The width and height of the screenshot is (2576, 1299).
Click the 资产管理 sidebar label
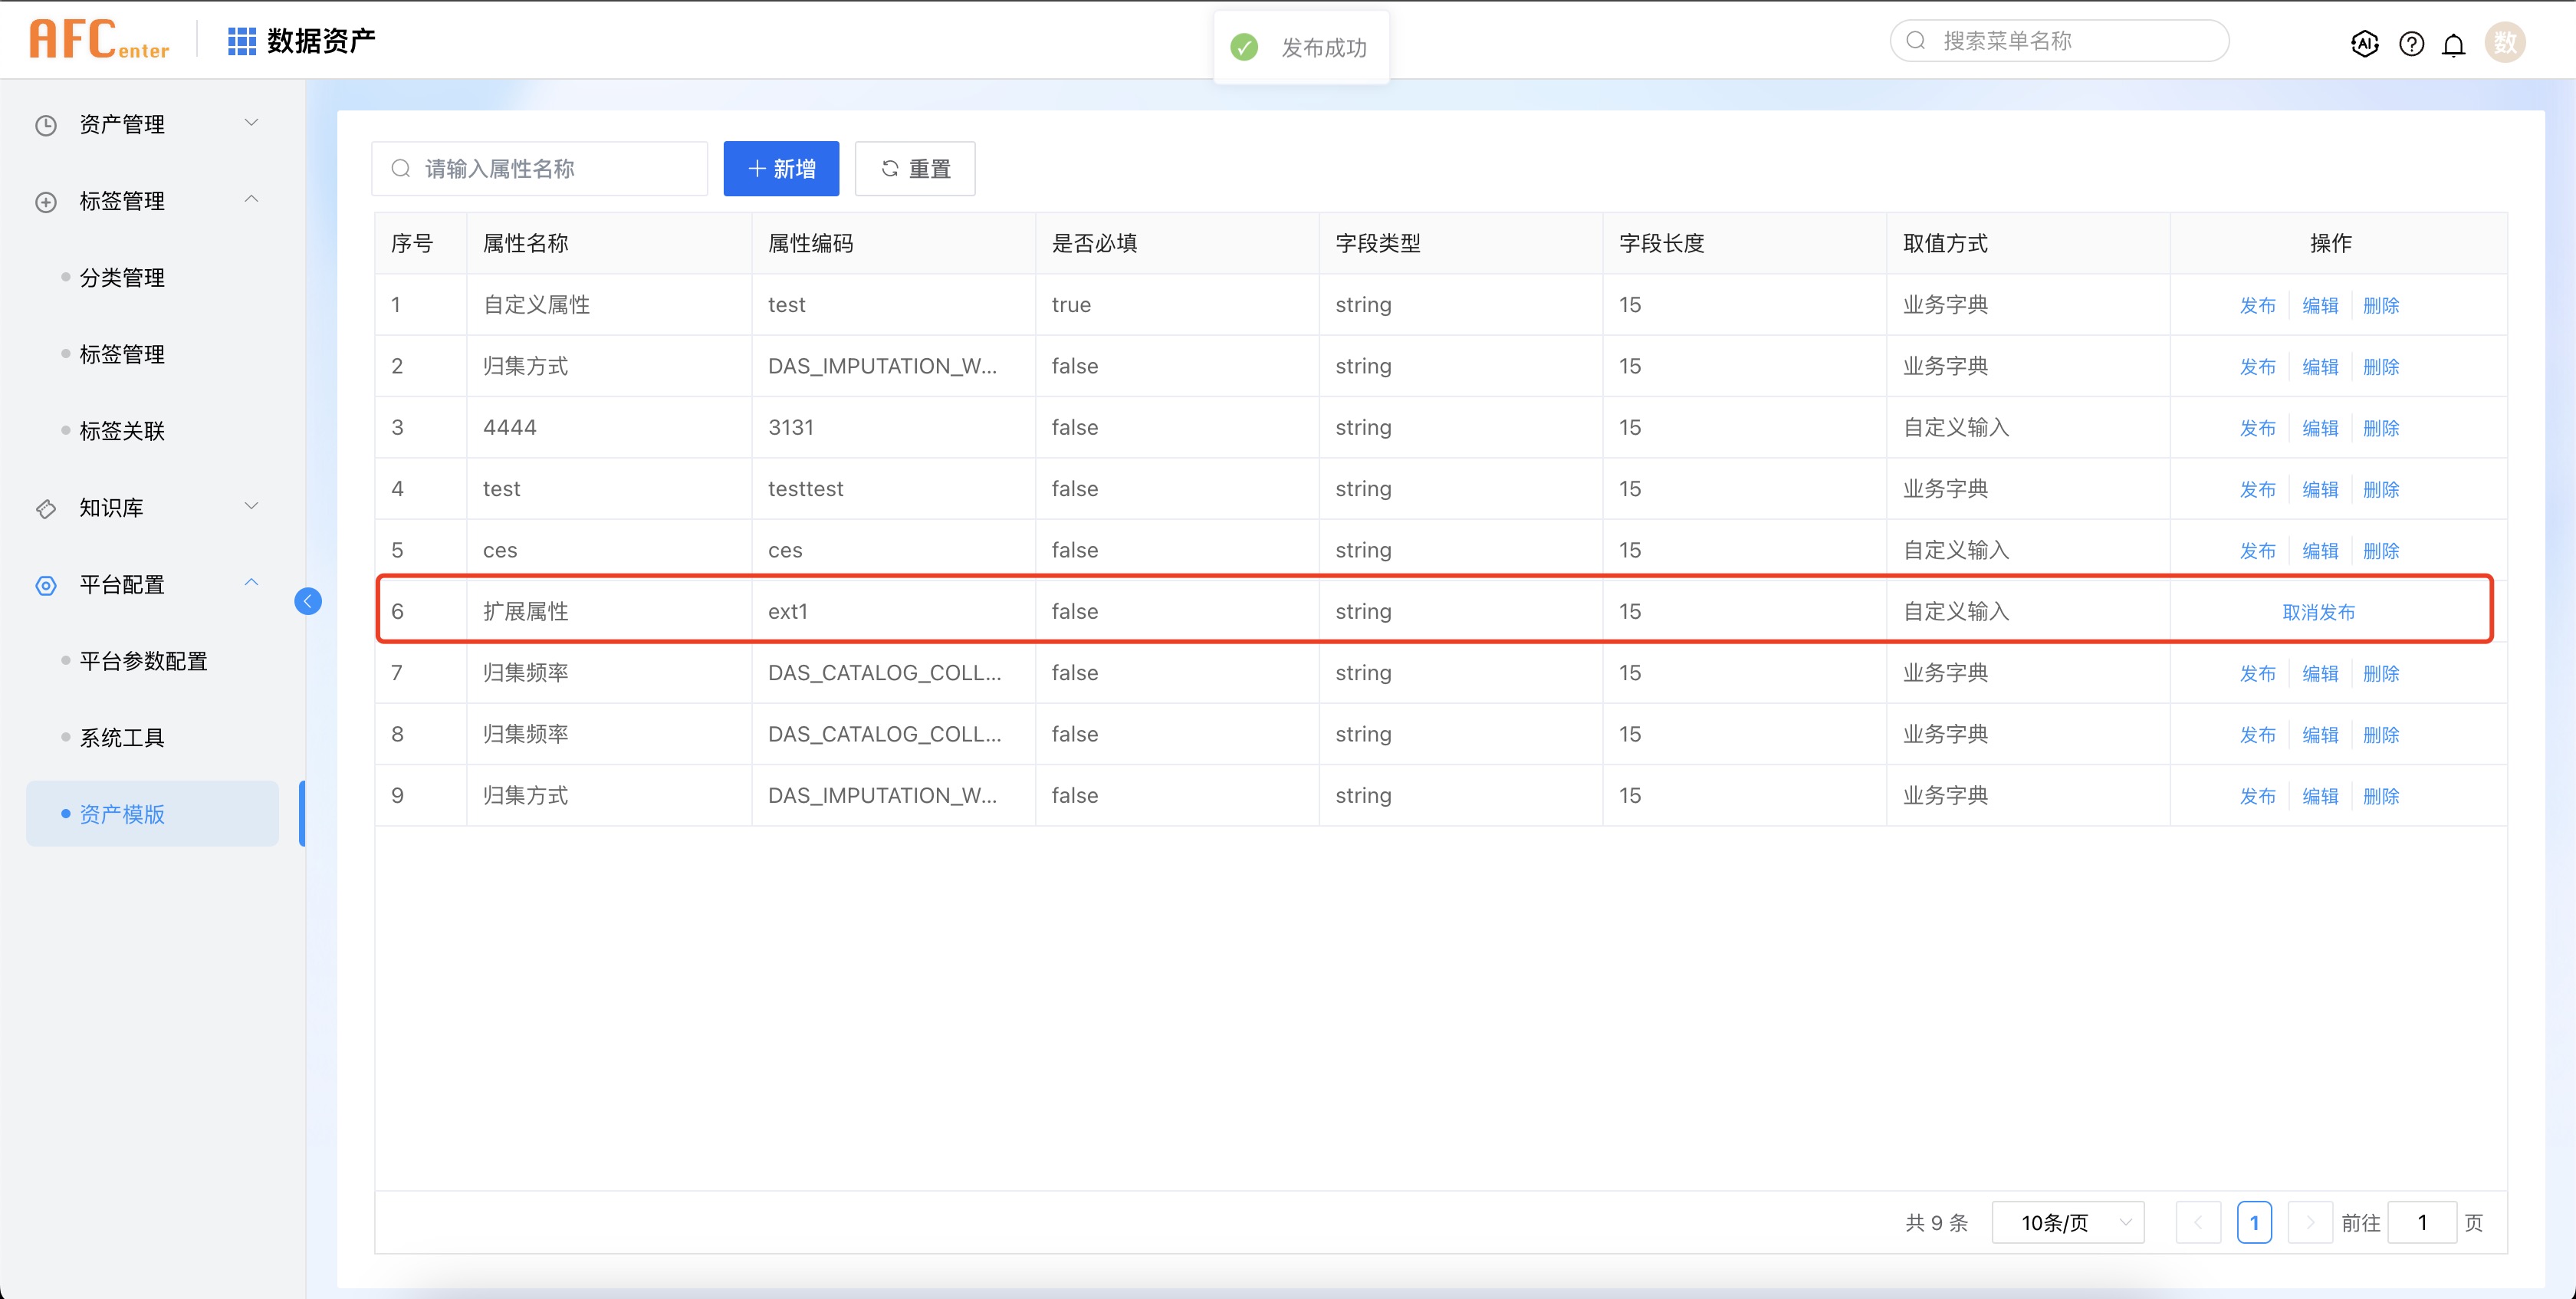click(x=122, y=125)
